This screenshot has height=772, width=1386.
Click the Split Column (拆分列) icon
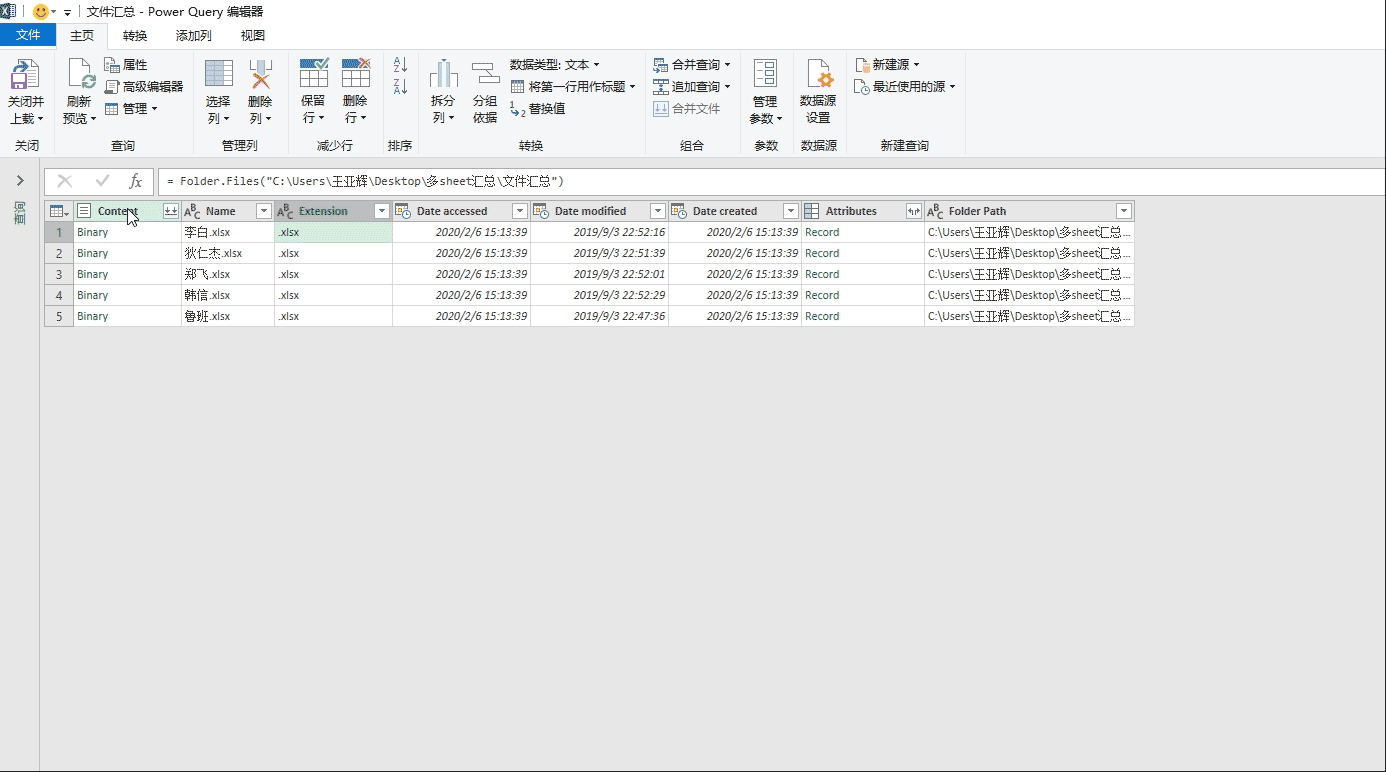point(443,75)
